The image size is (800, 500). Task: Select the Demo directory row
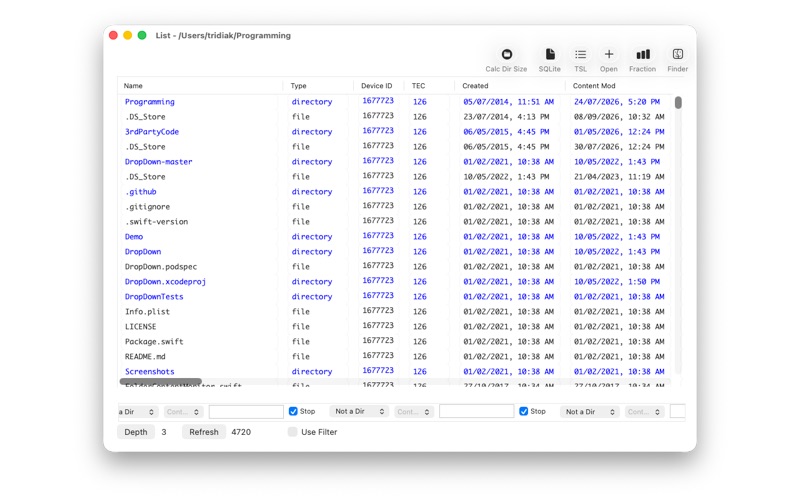coord(395,237)
